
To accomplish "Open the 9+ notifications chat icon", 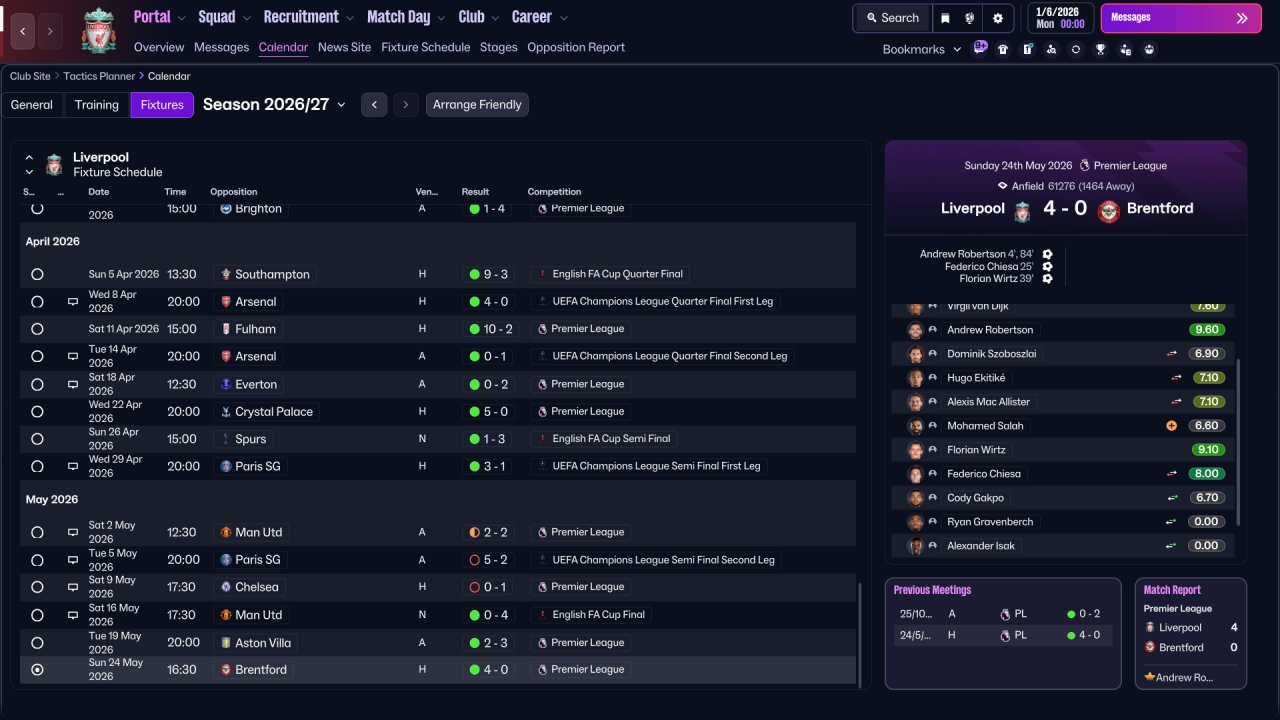I will pyautogui.click(x=980, y=48).
